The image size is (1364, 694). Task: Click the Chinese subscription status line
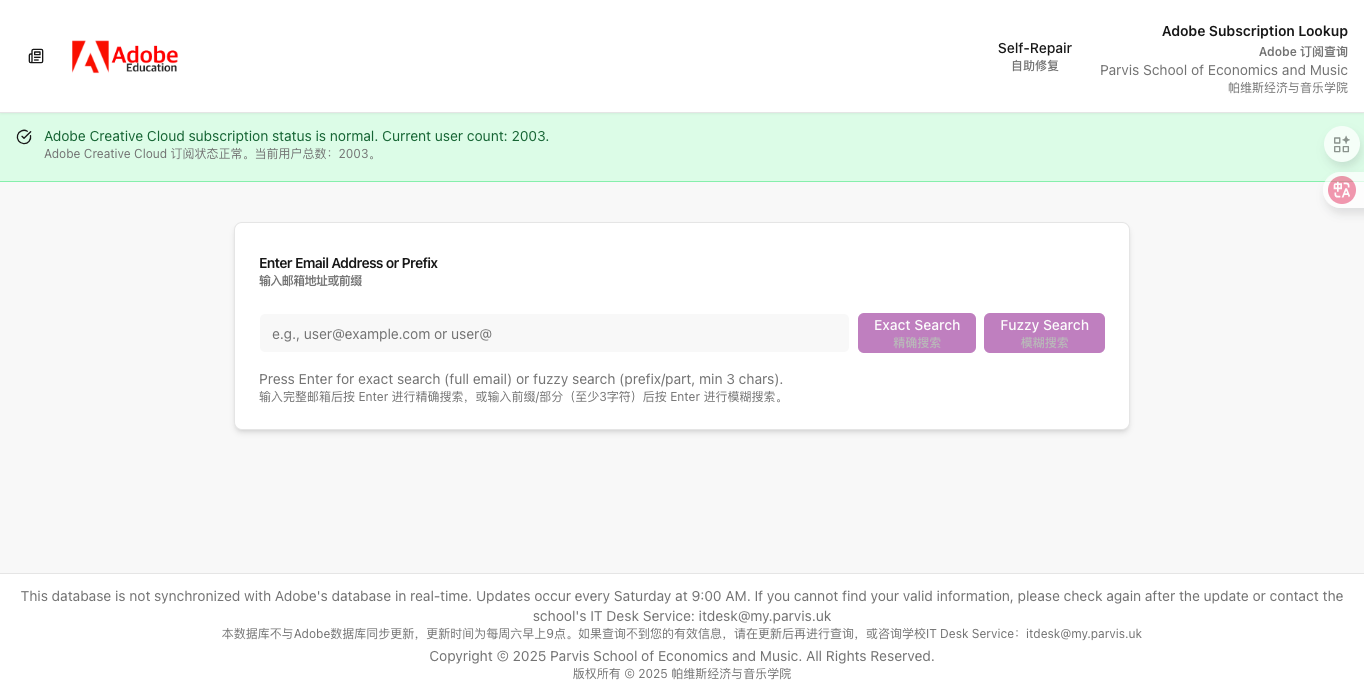click(x=212, y=154)
